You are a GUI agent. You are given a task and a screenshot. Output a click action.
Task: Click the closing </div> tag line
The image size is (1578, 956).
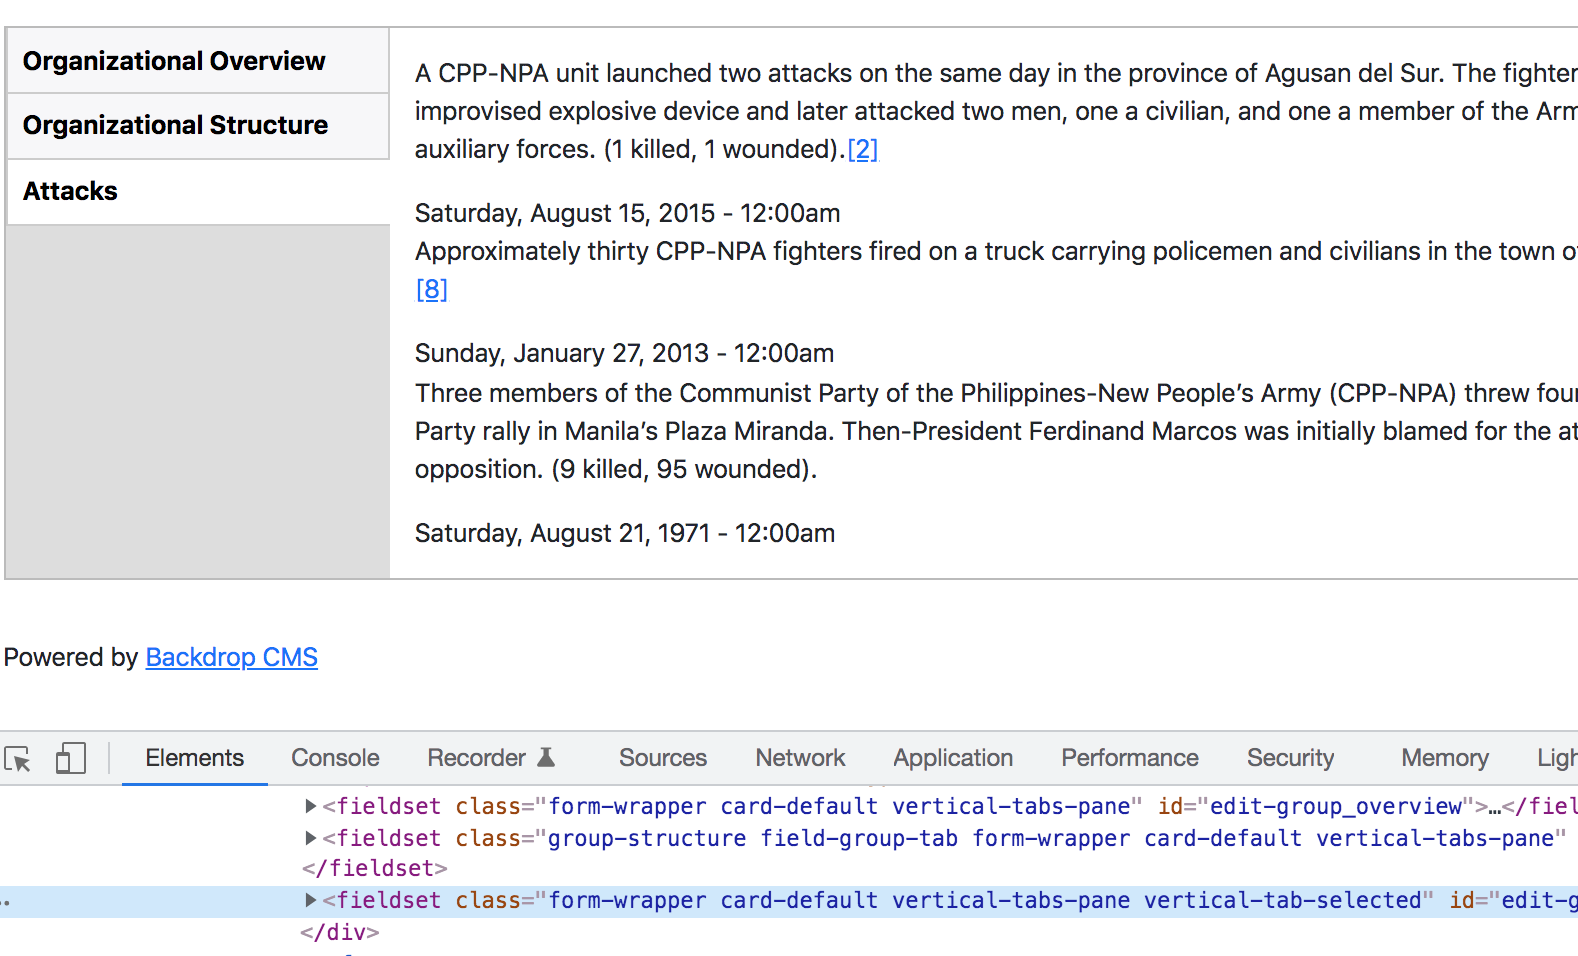(x=339, y=932)
